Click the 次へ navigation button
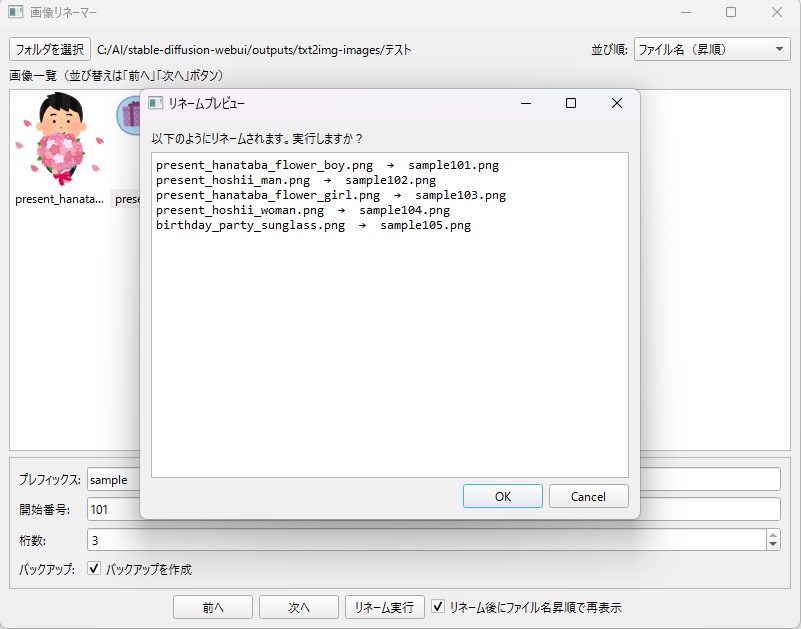The width and height of the screenshot is (801, 629). tap(297, 607)
